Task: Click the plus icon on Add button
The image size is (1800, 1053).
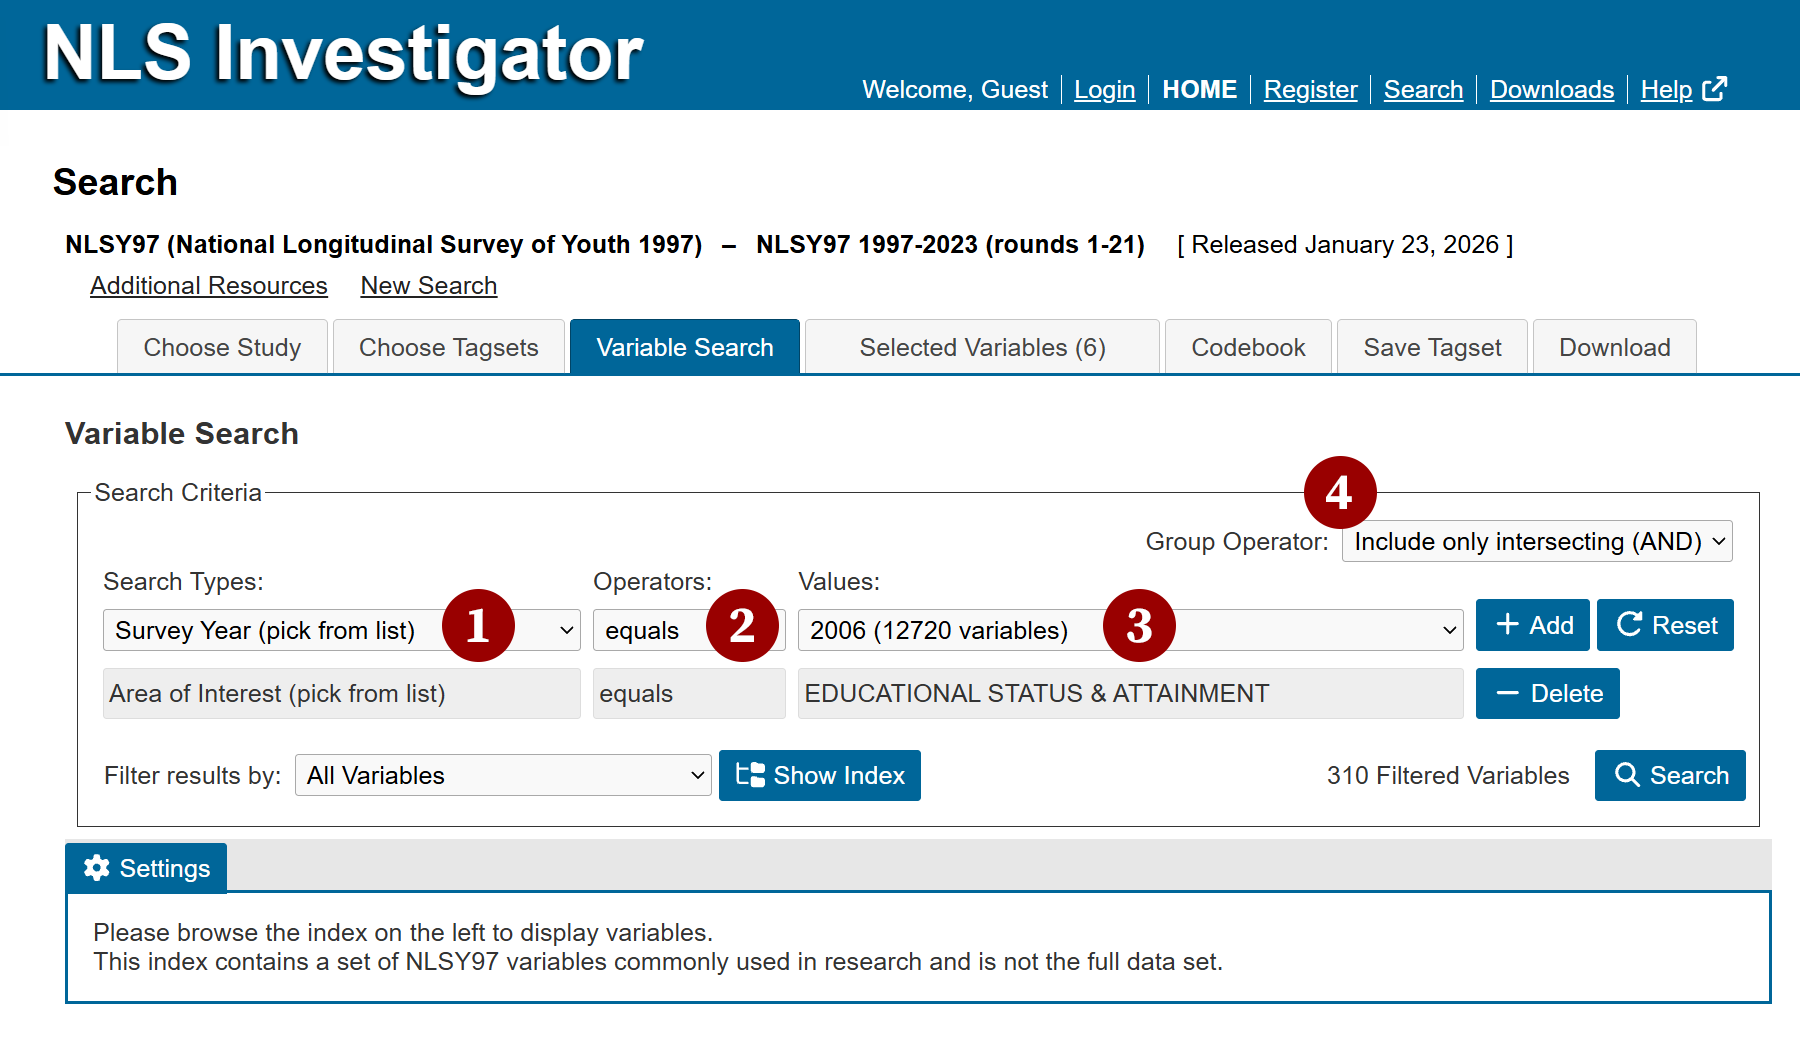Action: pos(1507,625)
